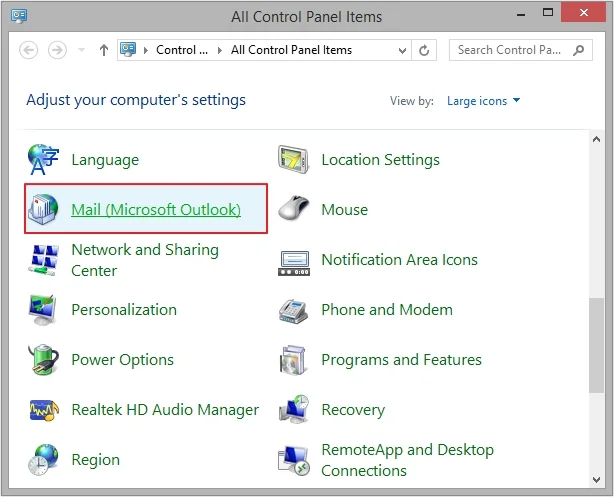The width and height of the screenshot is (614, 497).
Task: Open the Mail (Microsoft Outlook) link
Action: (x=156, y=210)
